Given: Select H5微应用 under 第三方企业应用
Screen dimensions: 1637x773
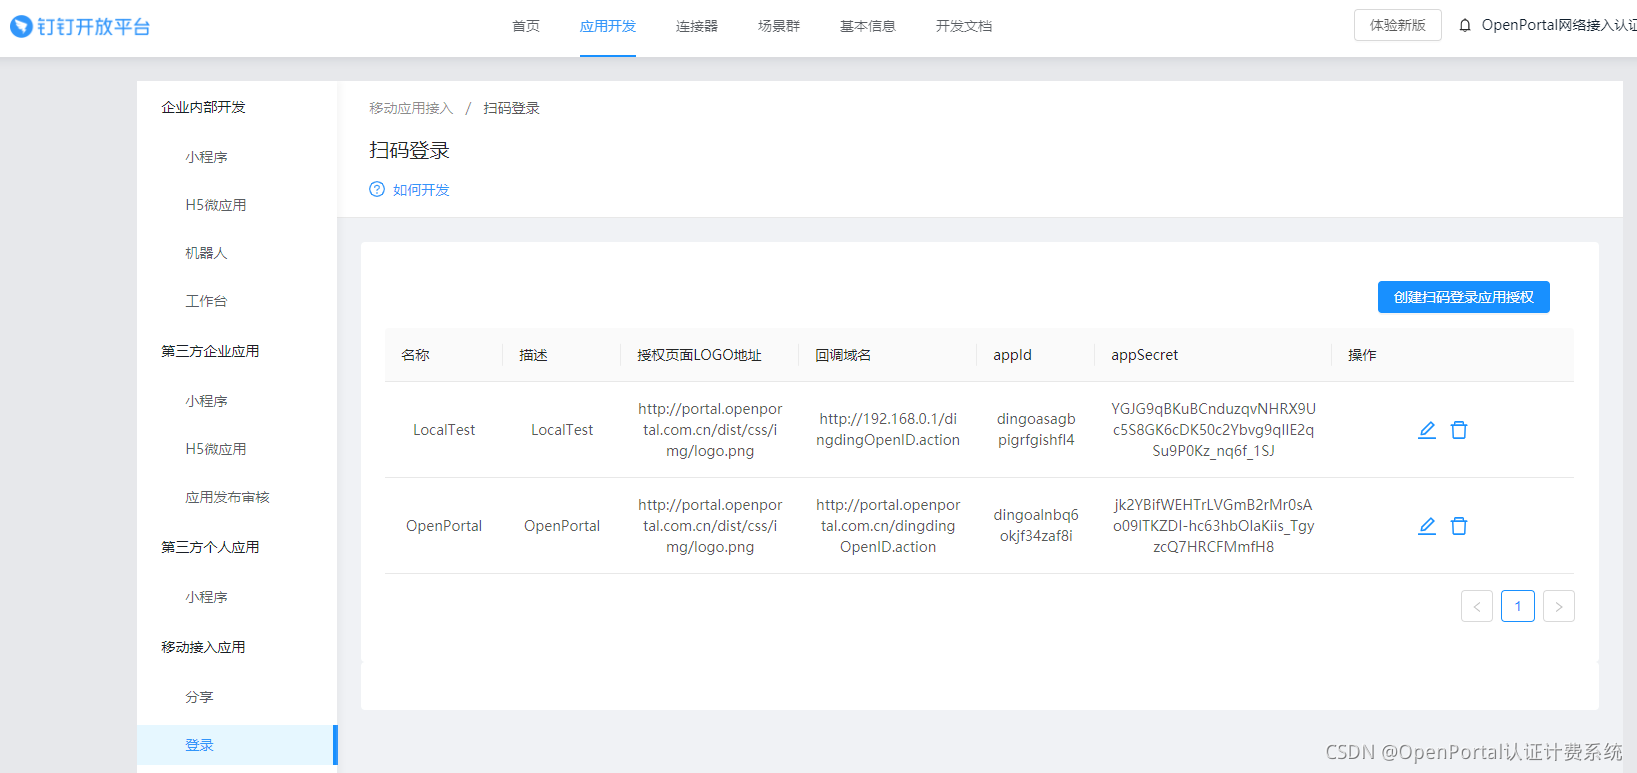Looking at the screenshot, I should tap(216, 449).
